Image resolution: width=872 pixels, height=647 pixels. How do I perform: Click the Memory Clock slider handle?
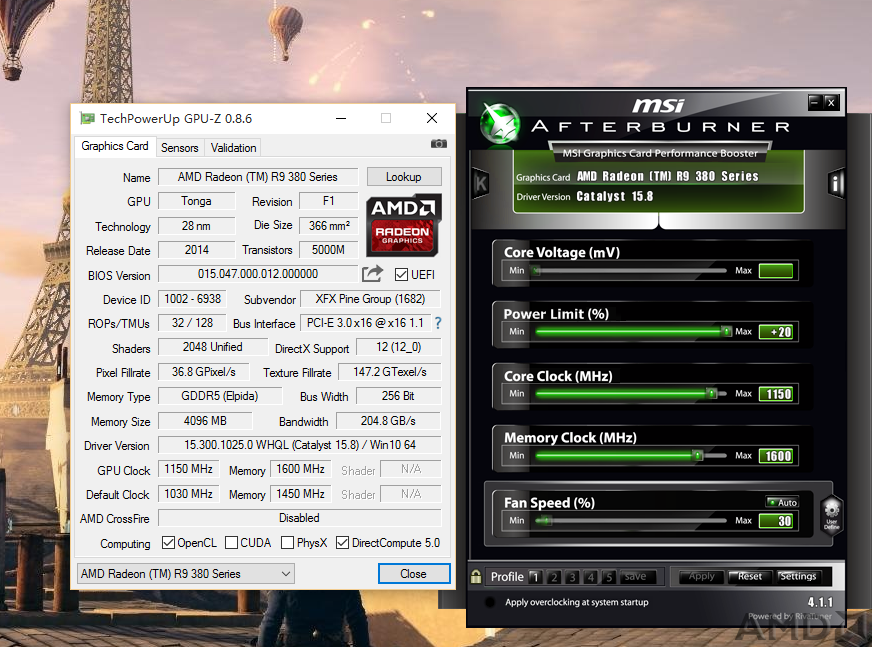tap(697, 456)
